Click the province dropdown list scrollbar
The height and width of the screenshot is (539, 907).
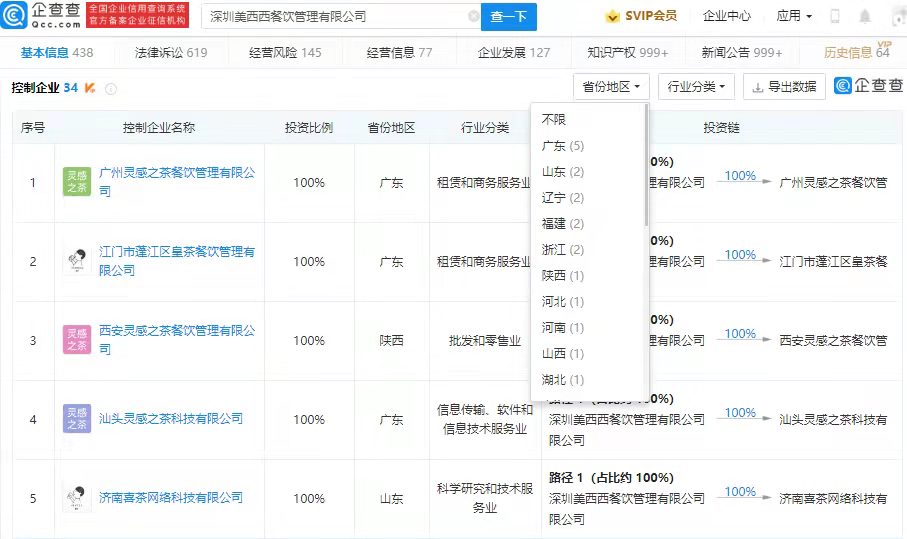(x=646, y=166)
